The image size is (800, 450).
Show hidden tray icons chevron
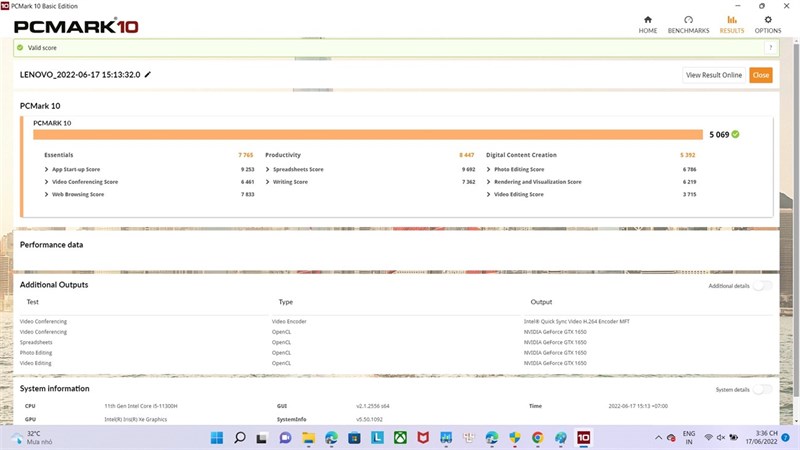pyautogui.click(x=658, y=438)
